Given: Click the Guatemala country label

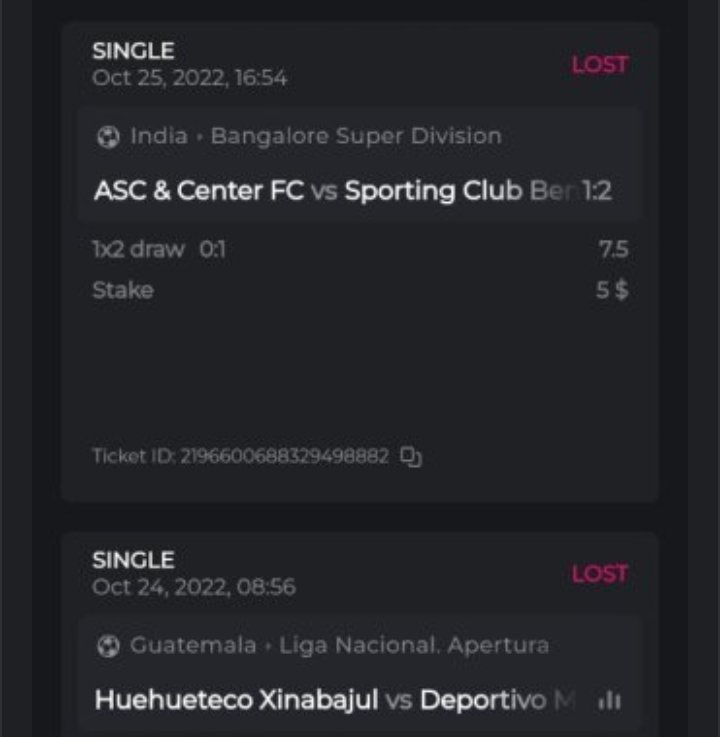Looking at the screenshot, I should [192, 645].
